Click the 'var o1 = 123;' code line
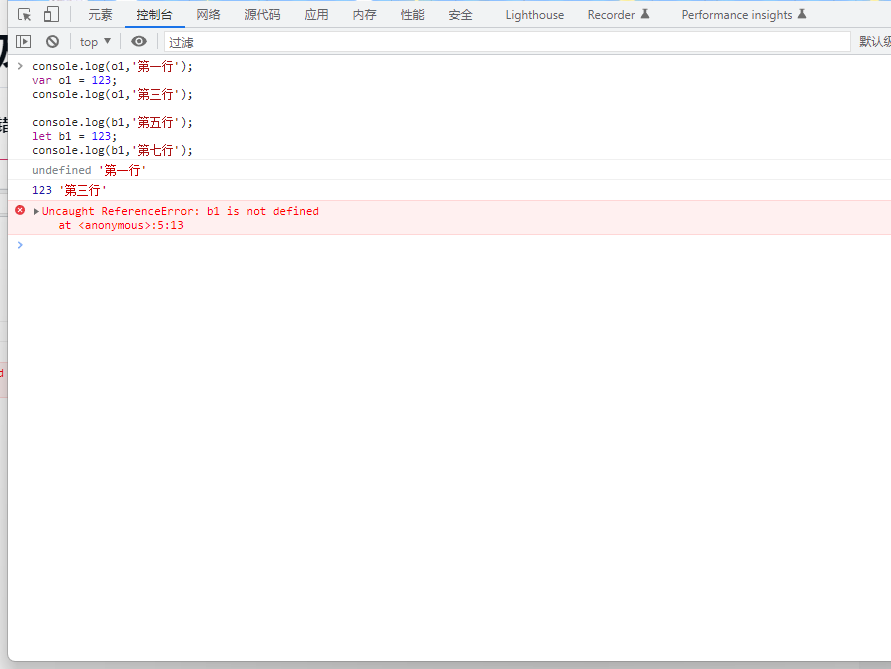This screenshot has height=669, width=891. click(74, 80)
